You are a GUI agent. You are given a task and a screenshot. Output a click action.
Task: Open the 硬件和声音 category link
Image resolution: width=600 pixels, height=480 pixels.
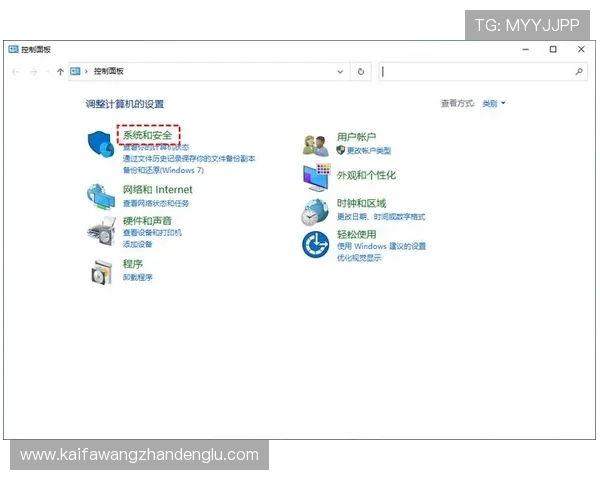(x=147, y=220)
